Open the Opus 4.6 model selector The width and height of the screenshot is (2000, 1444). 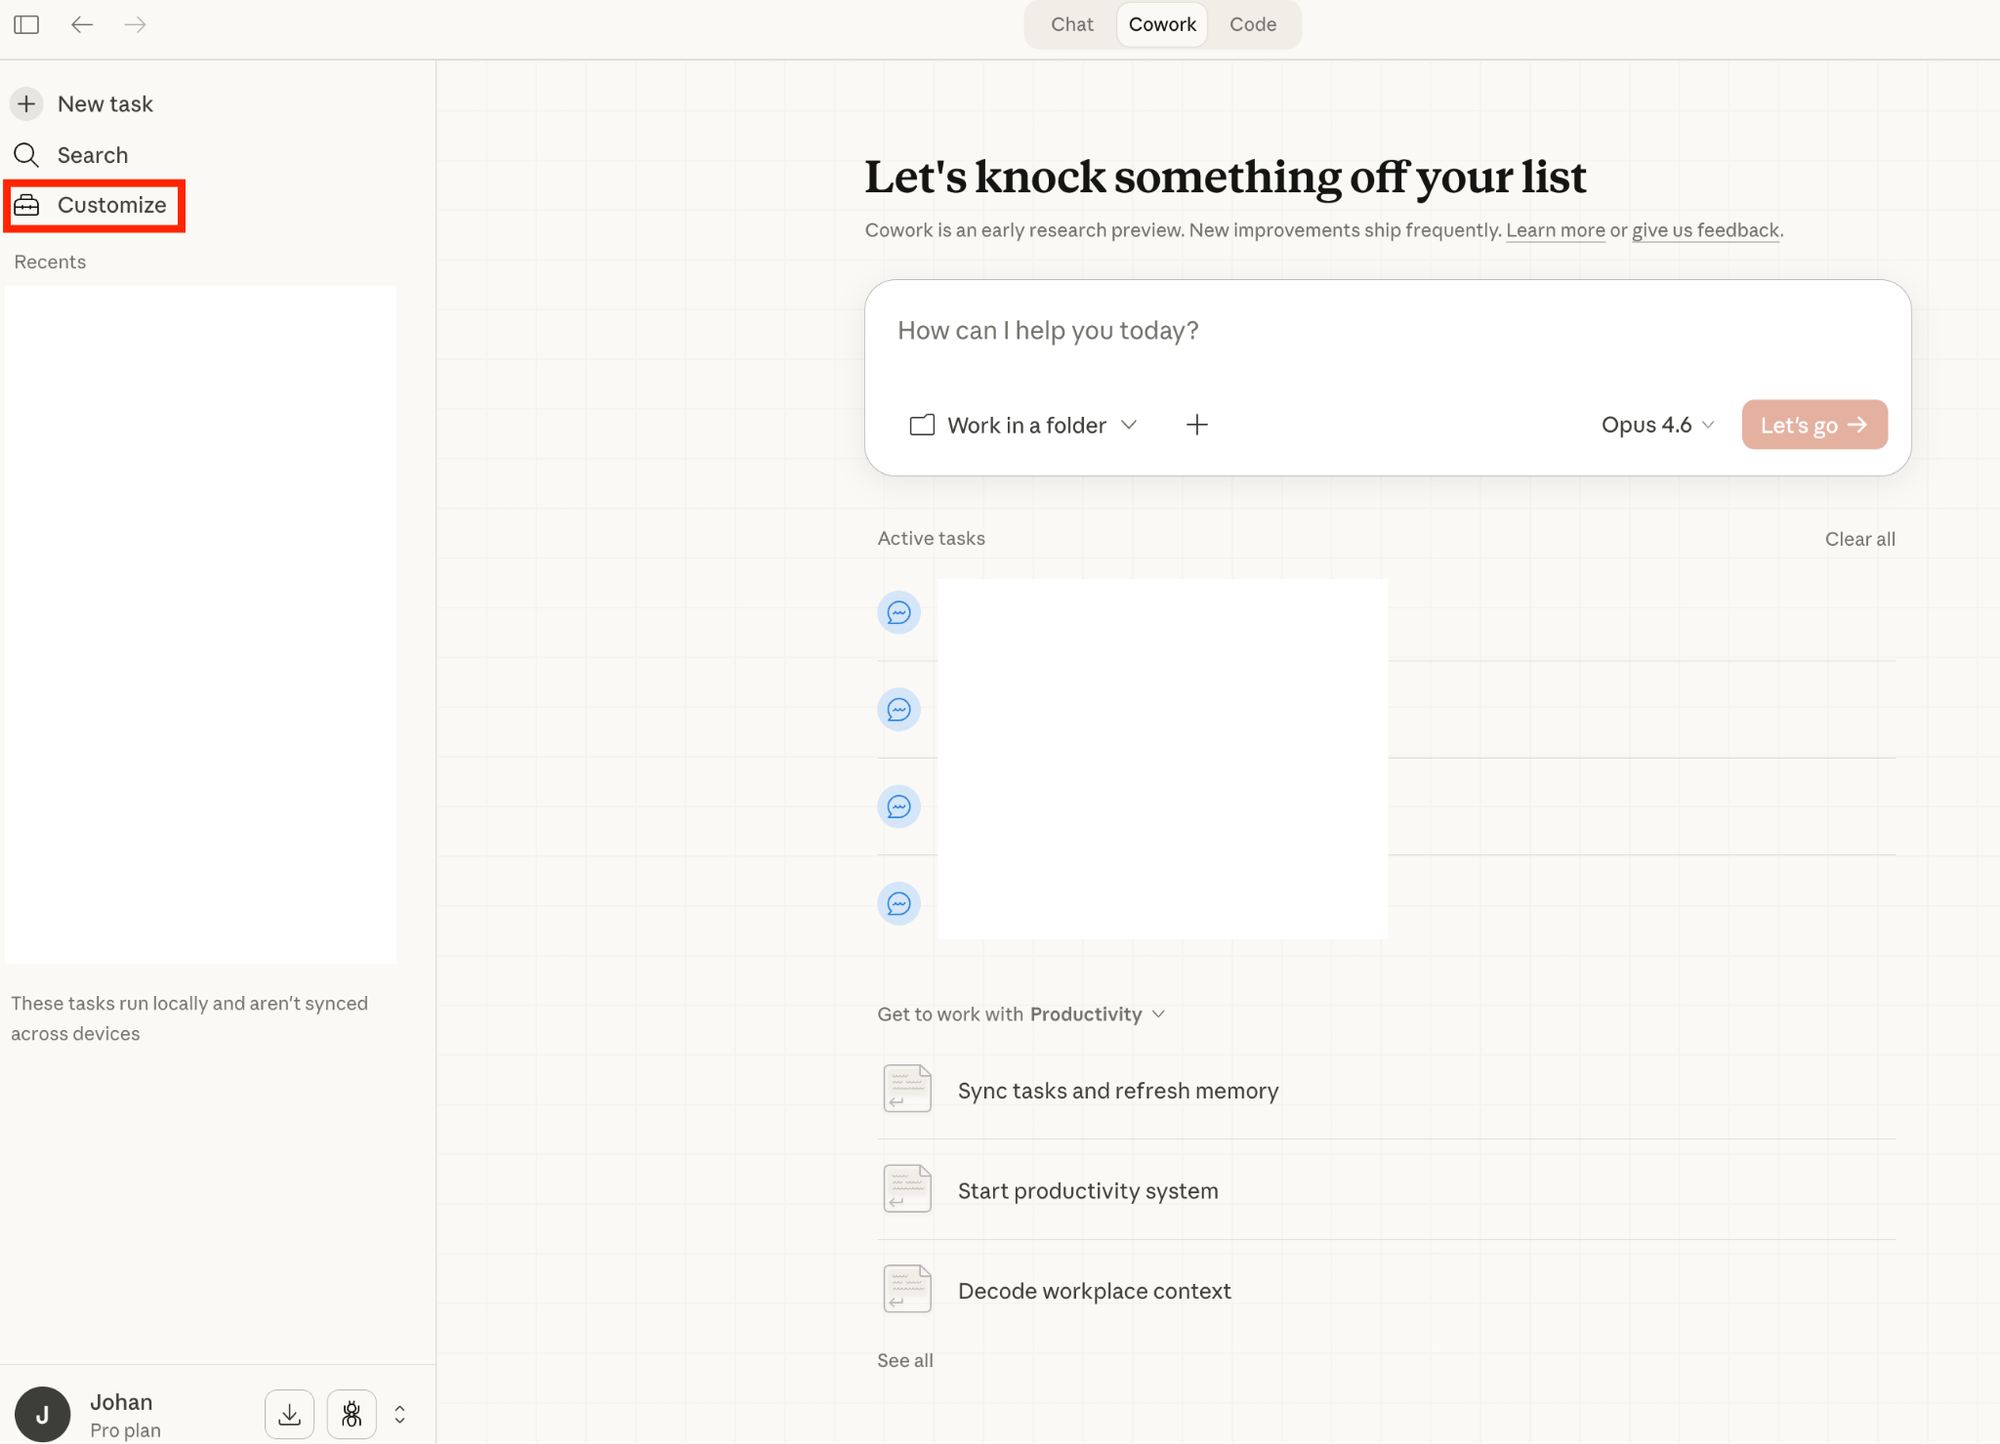pos(1657,425)
